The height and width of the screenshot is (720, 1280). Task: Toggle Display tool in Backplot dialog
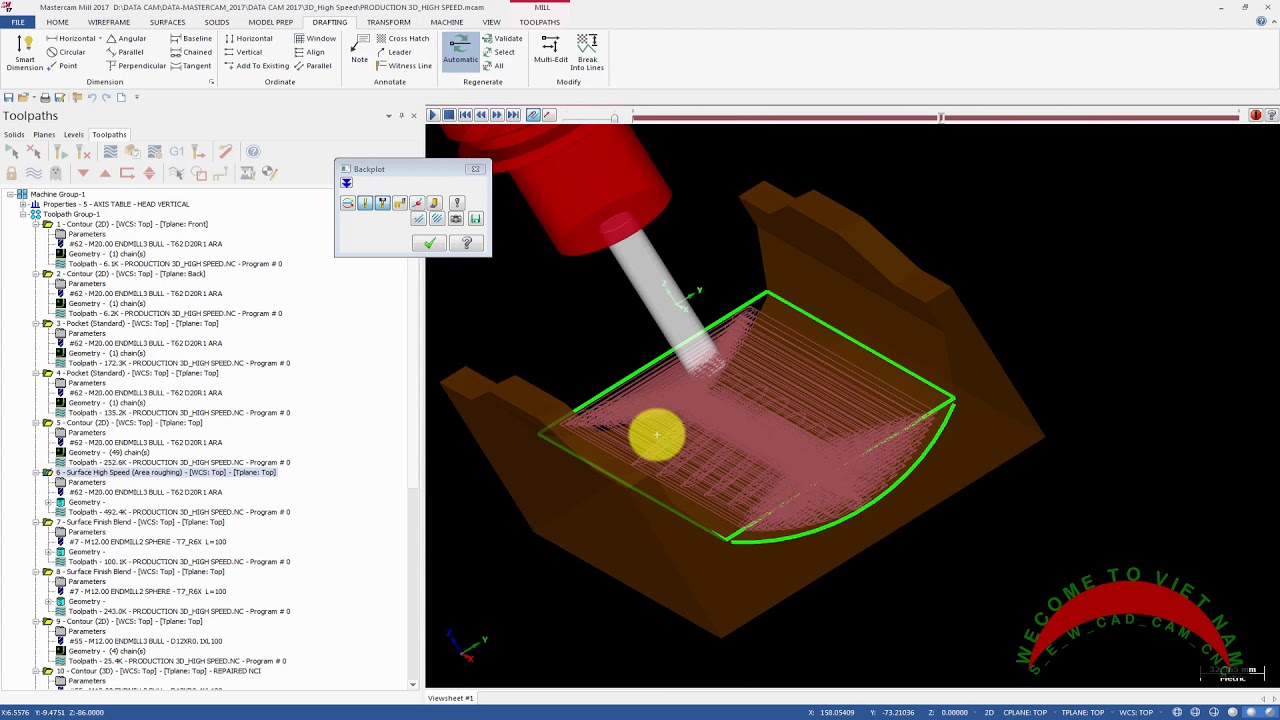click(x=364, y=203)
